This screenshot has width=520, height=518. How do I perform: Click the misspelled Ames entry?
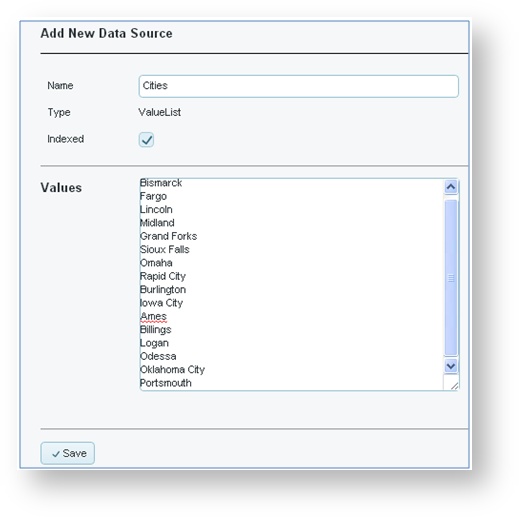(x=153, y=316)
